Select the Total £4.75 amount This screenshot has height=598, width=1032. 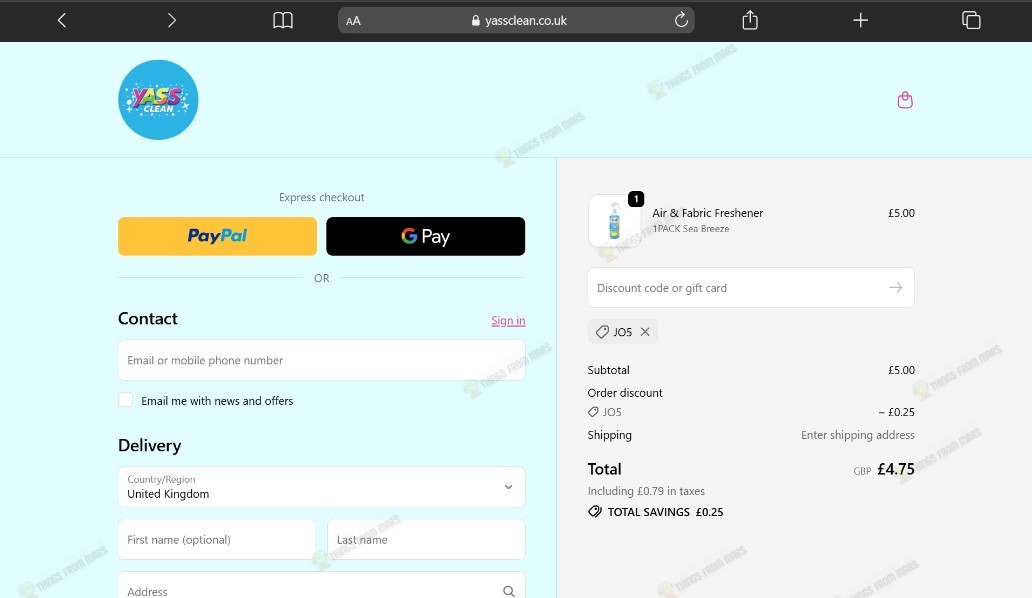pyautogui.click(x=896, y=469)
